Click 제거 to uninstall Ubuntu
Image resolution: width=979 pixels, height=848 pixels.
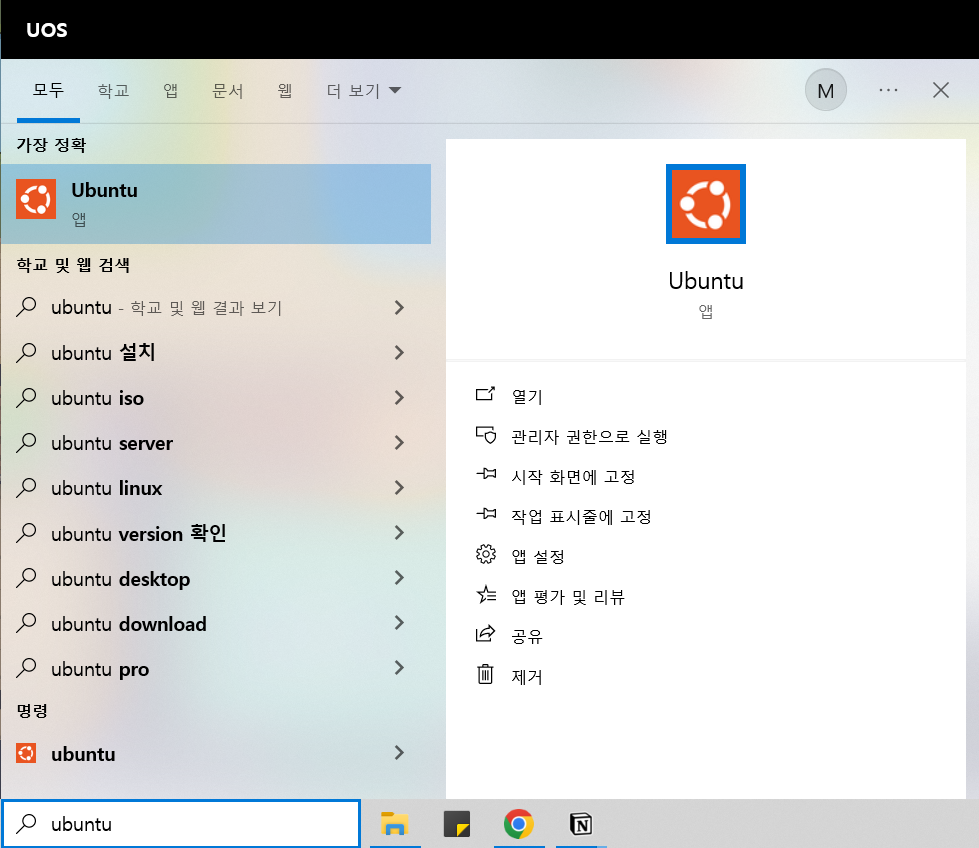(526, 677)
